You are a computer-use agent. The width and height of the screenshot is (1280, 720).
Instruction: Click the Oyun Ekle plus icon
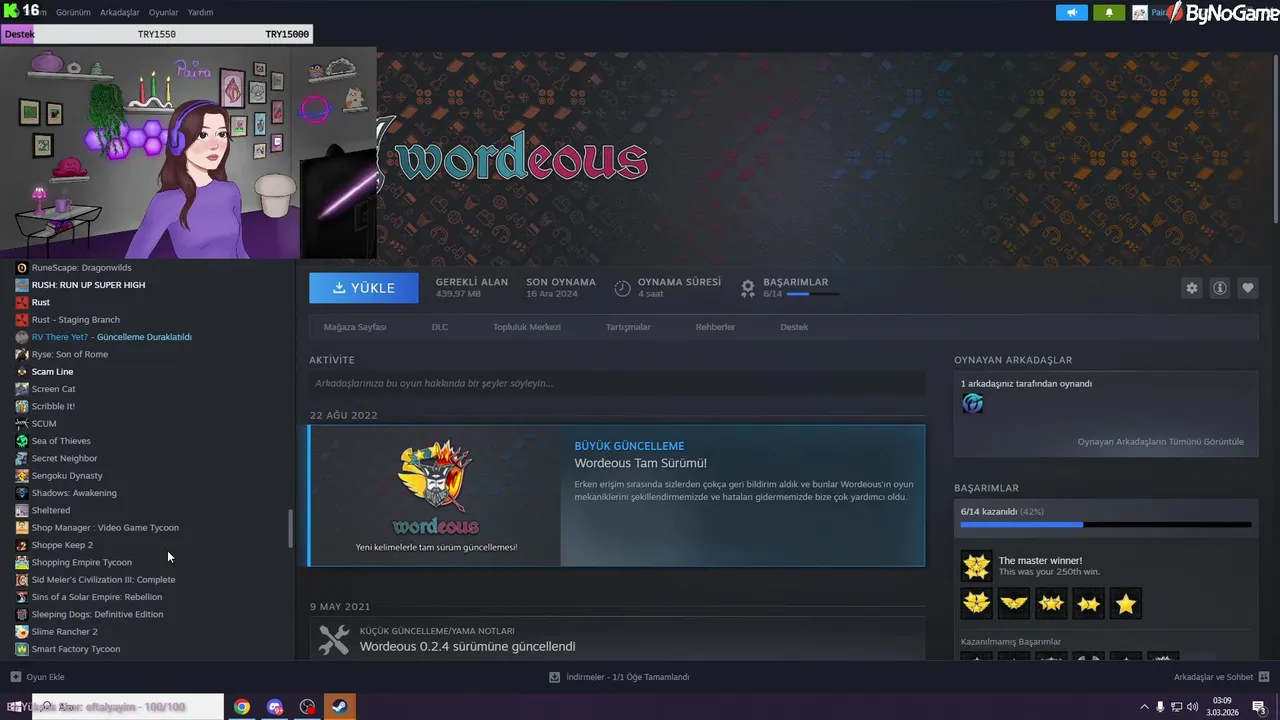[15, 677]
